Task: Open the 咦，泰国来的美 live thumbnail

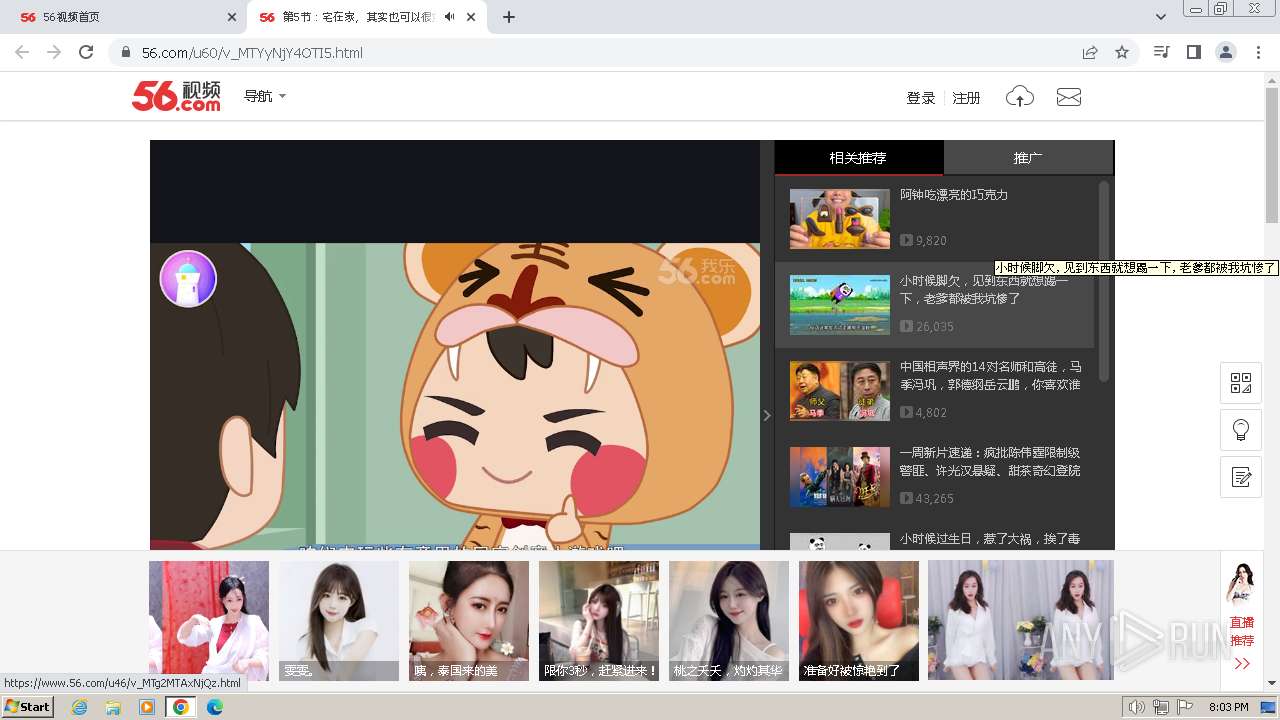Action: [x=469, y=621]
